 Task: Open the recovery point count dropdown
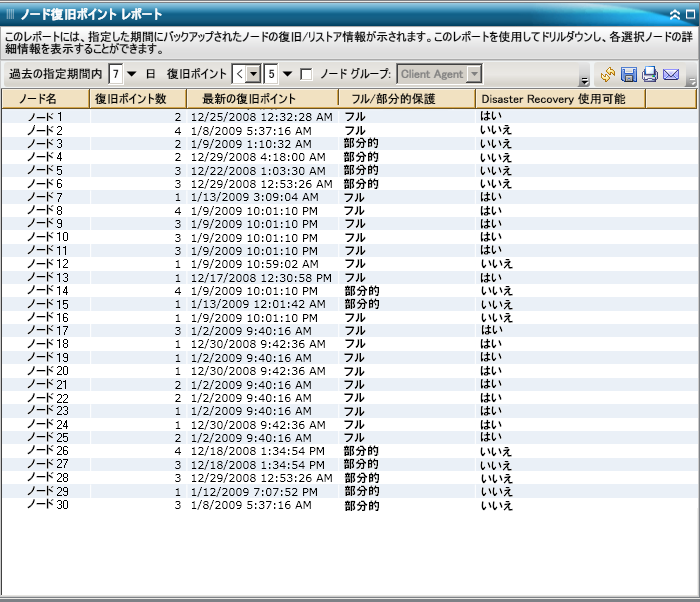(288, 74)
